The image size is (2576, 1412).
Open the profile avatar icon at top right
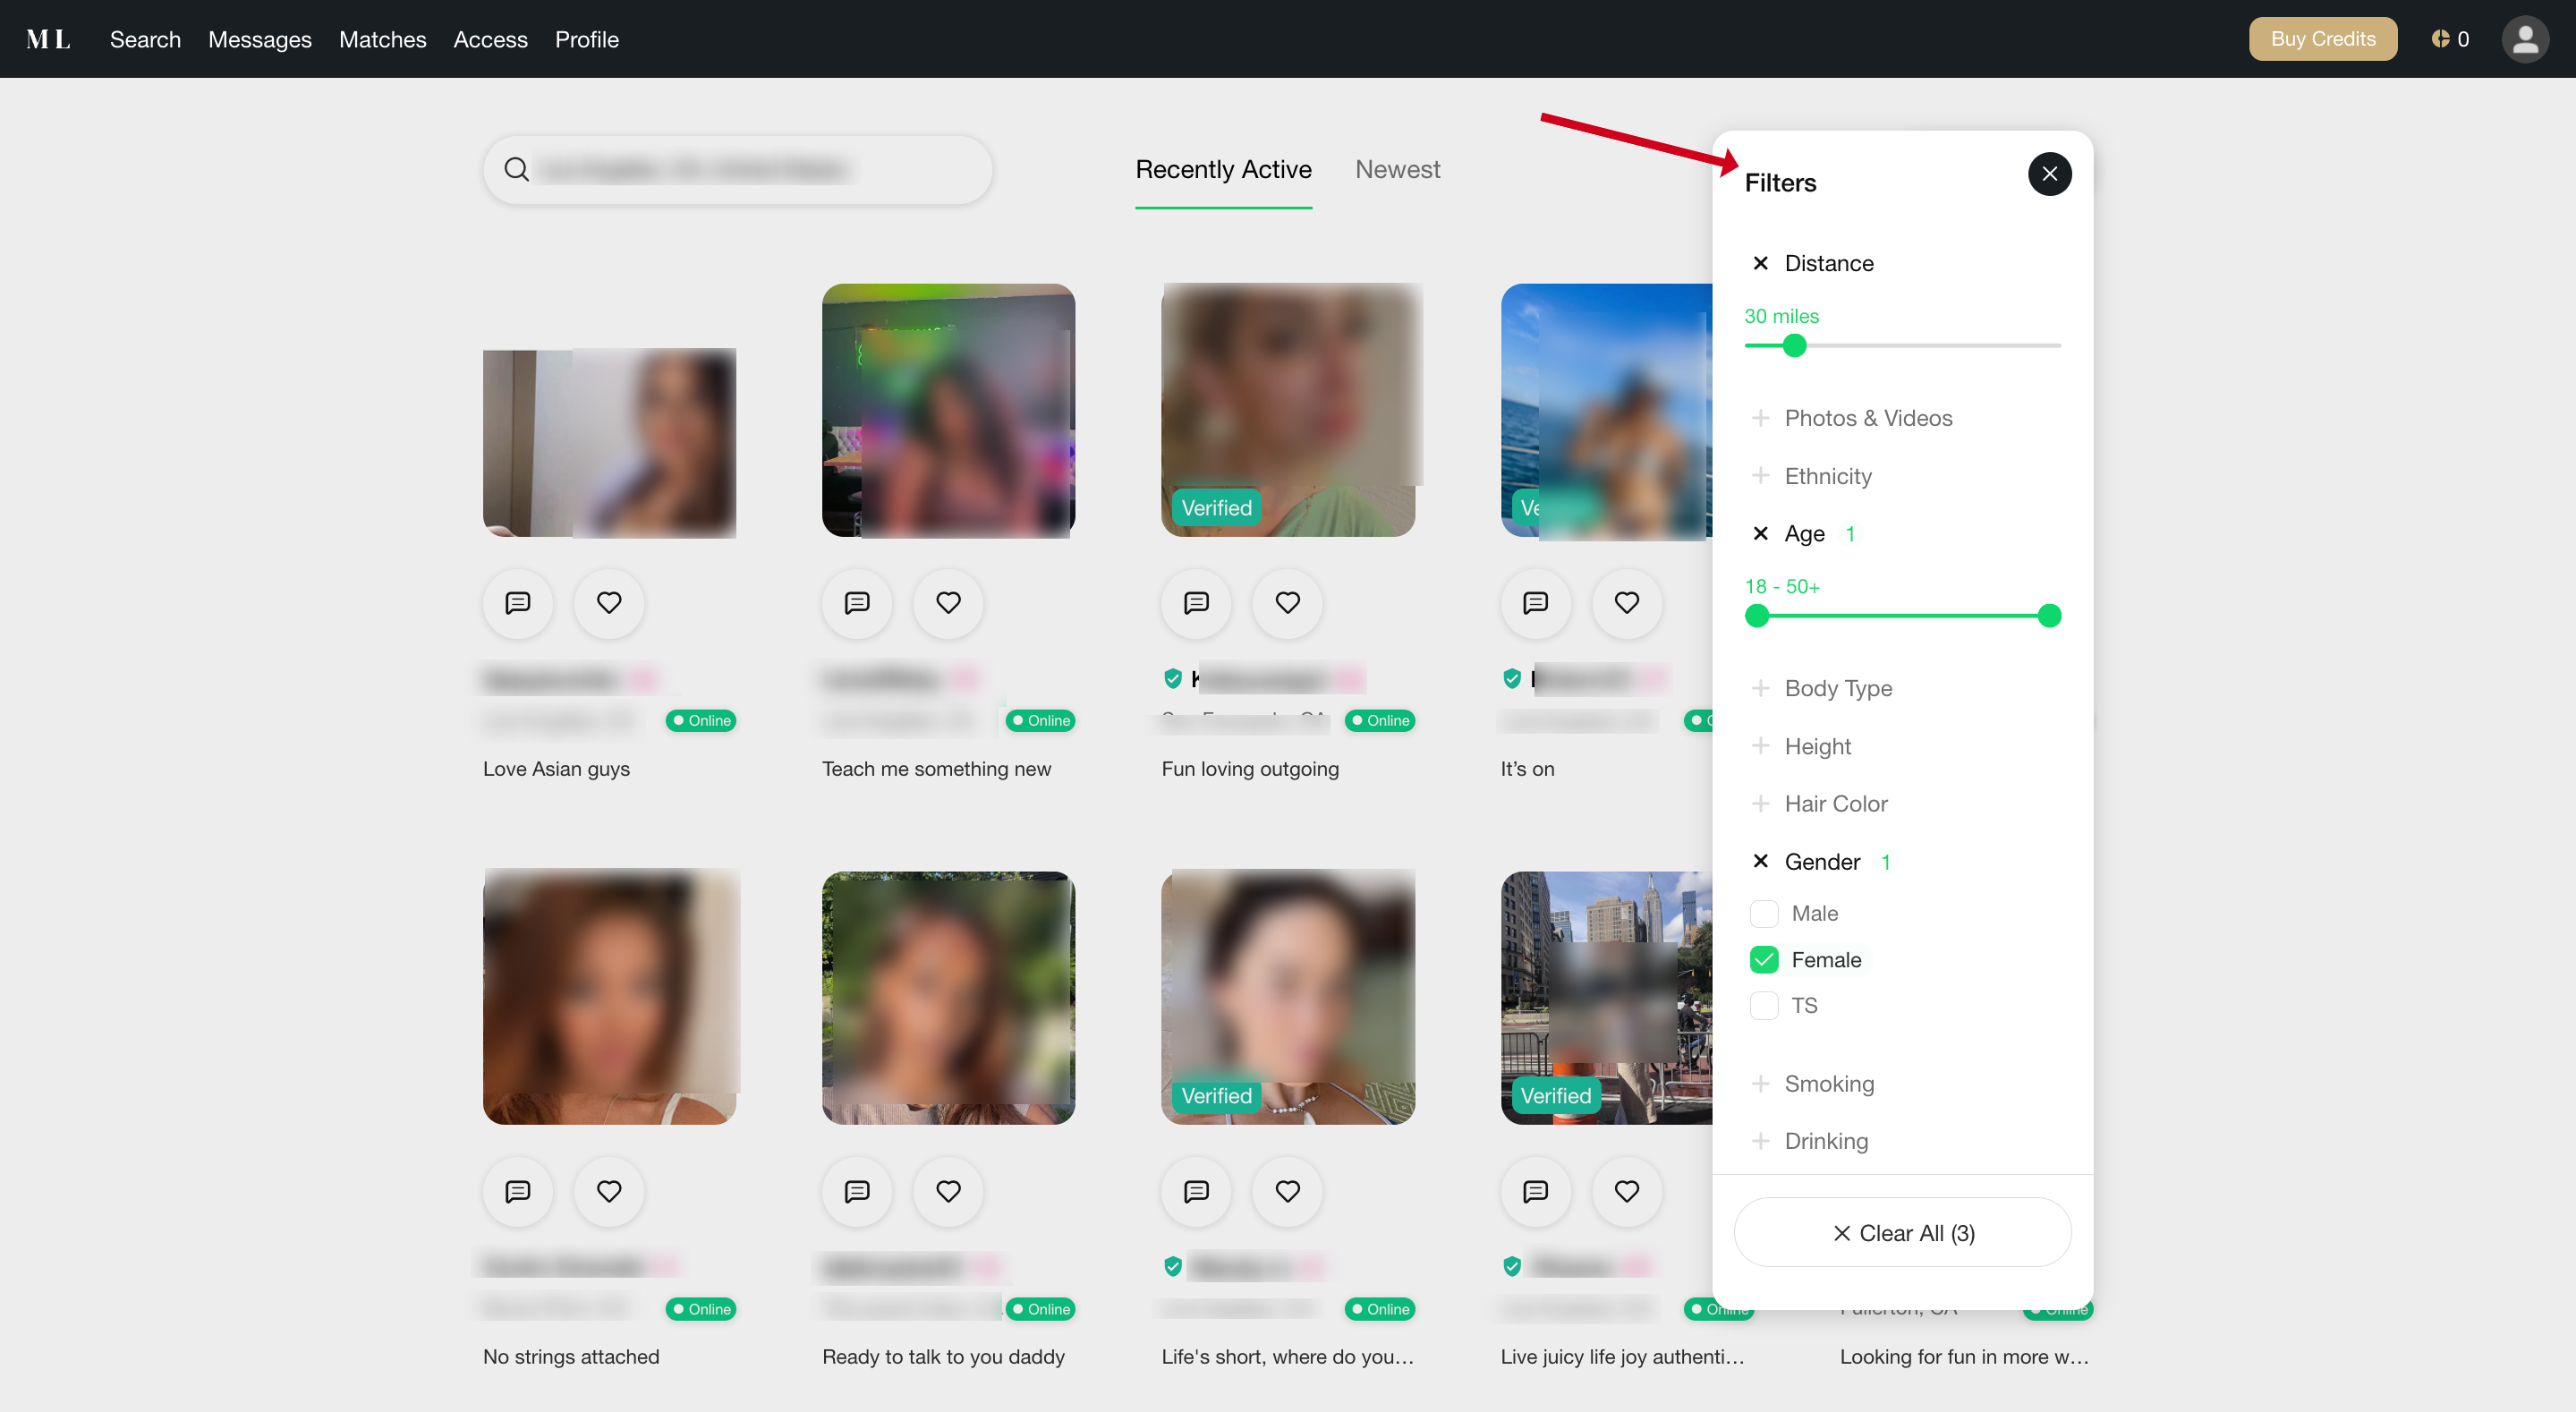point(2525,39)
